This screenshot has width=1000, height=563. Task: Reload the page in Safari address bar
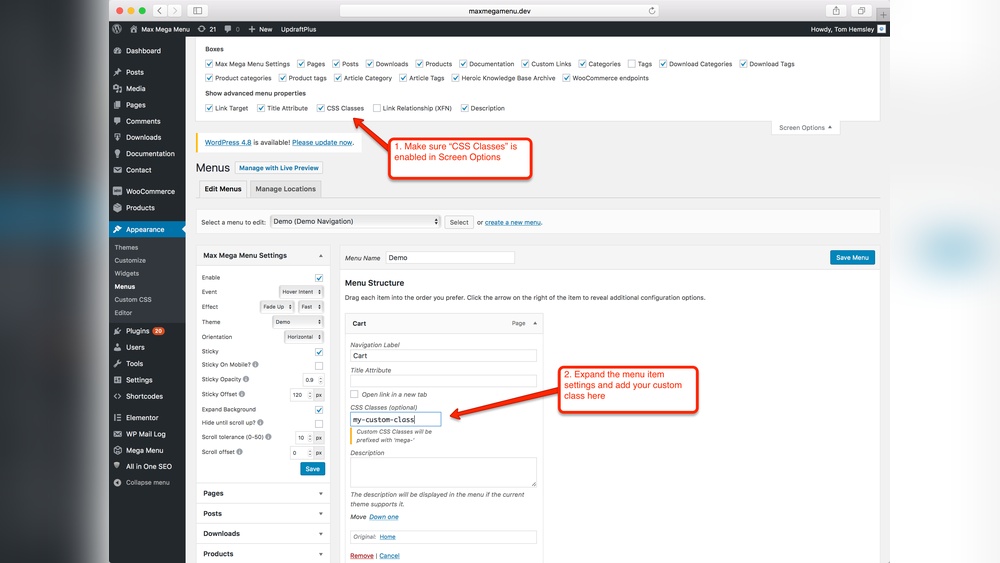point(652,11)
